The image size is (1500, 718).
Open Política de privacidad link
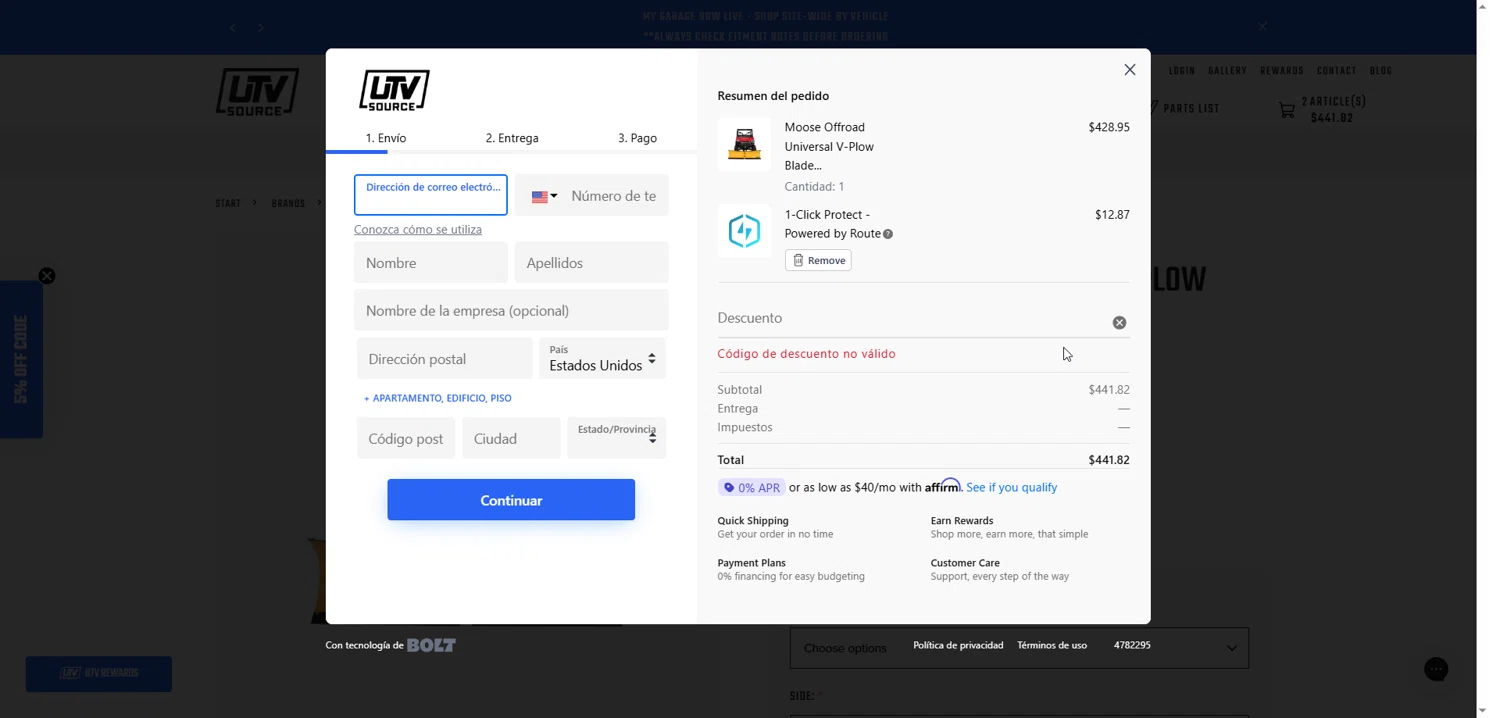point(958,646)
